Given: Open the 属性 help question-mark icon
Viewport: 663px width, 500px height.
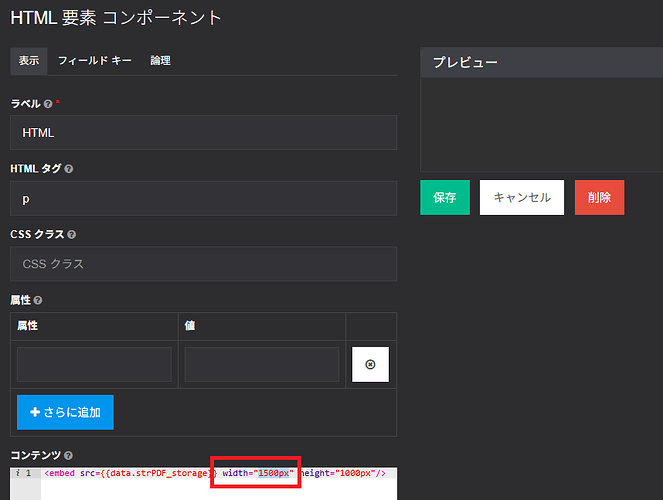Looking at the screenshot, I should pos(38,301).
